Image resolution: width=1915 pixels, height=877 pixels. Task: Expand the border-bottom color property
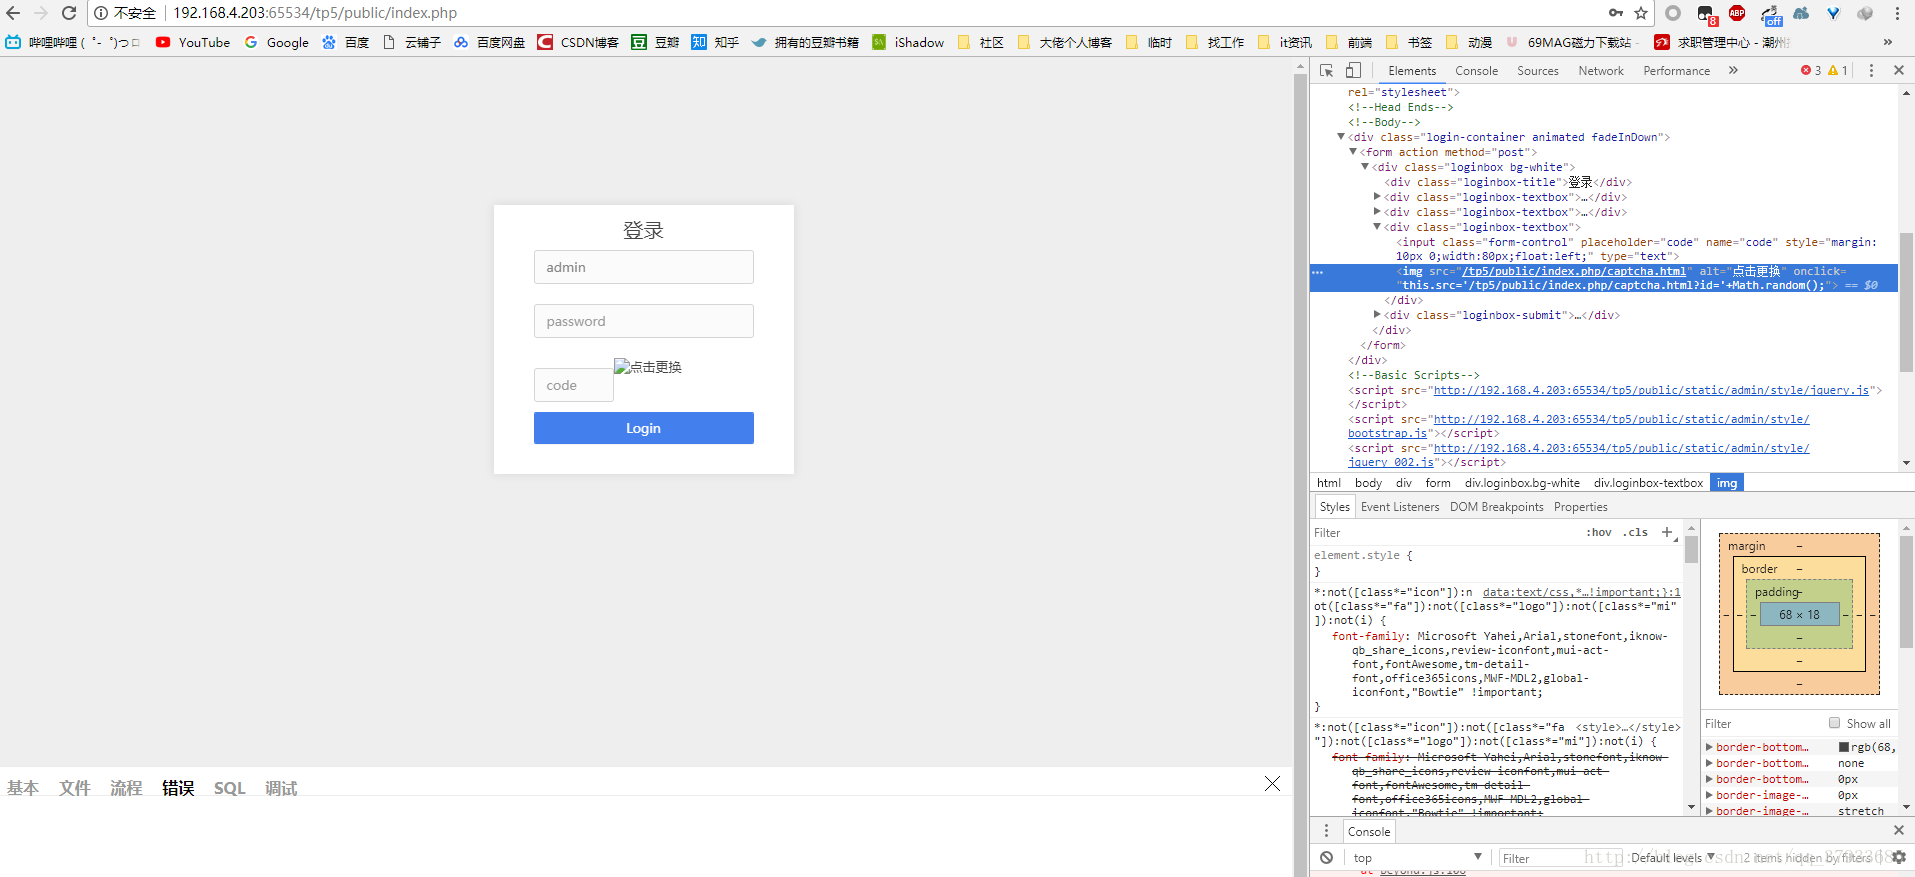pyautogui.click(x=1709, y=747)
